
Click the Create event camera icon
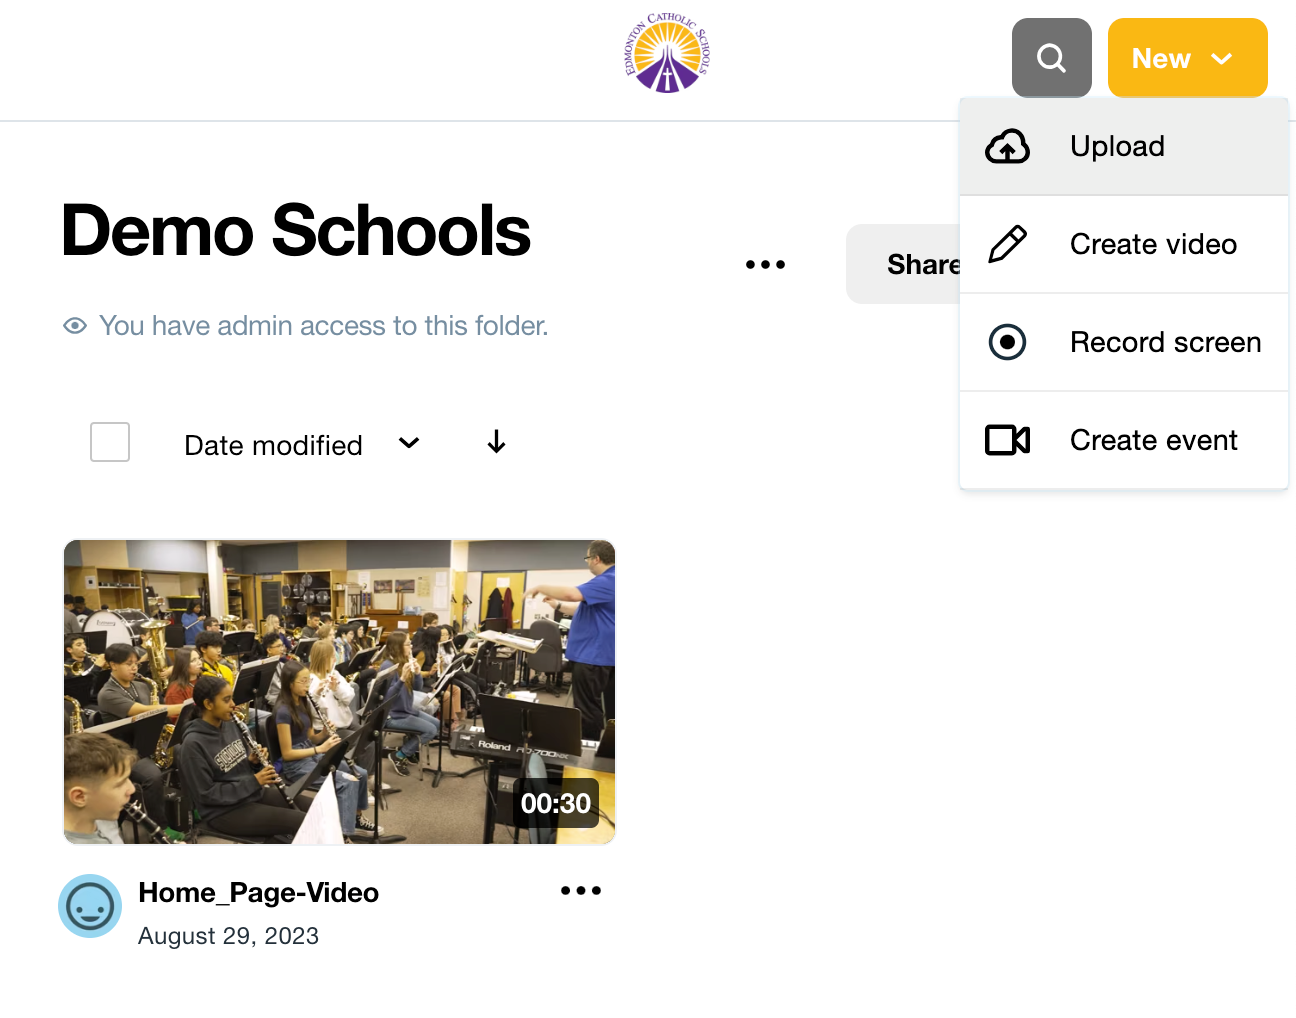(1007, 440)
